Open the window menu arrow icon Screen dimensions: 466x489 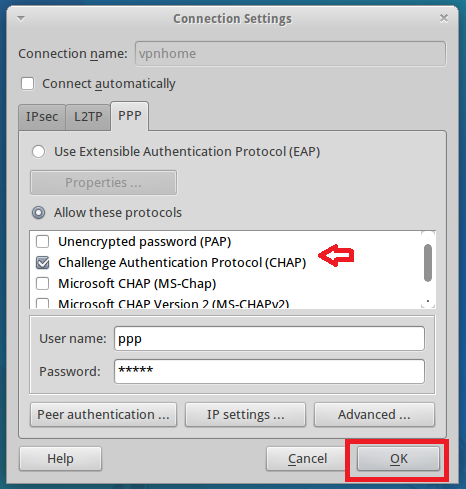(21, 19)
